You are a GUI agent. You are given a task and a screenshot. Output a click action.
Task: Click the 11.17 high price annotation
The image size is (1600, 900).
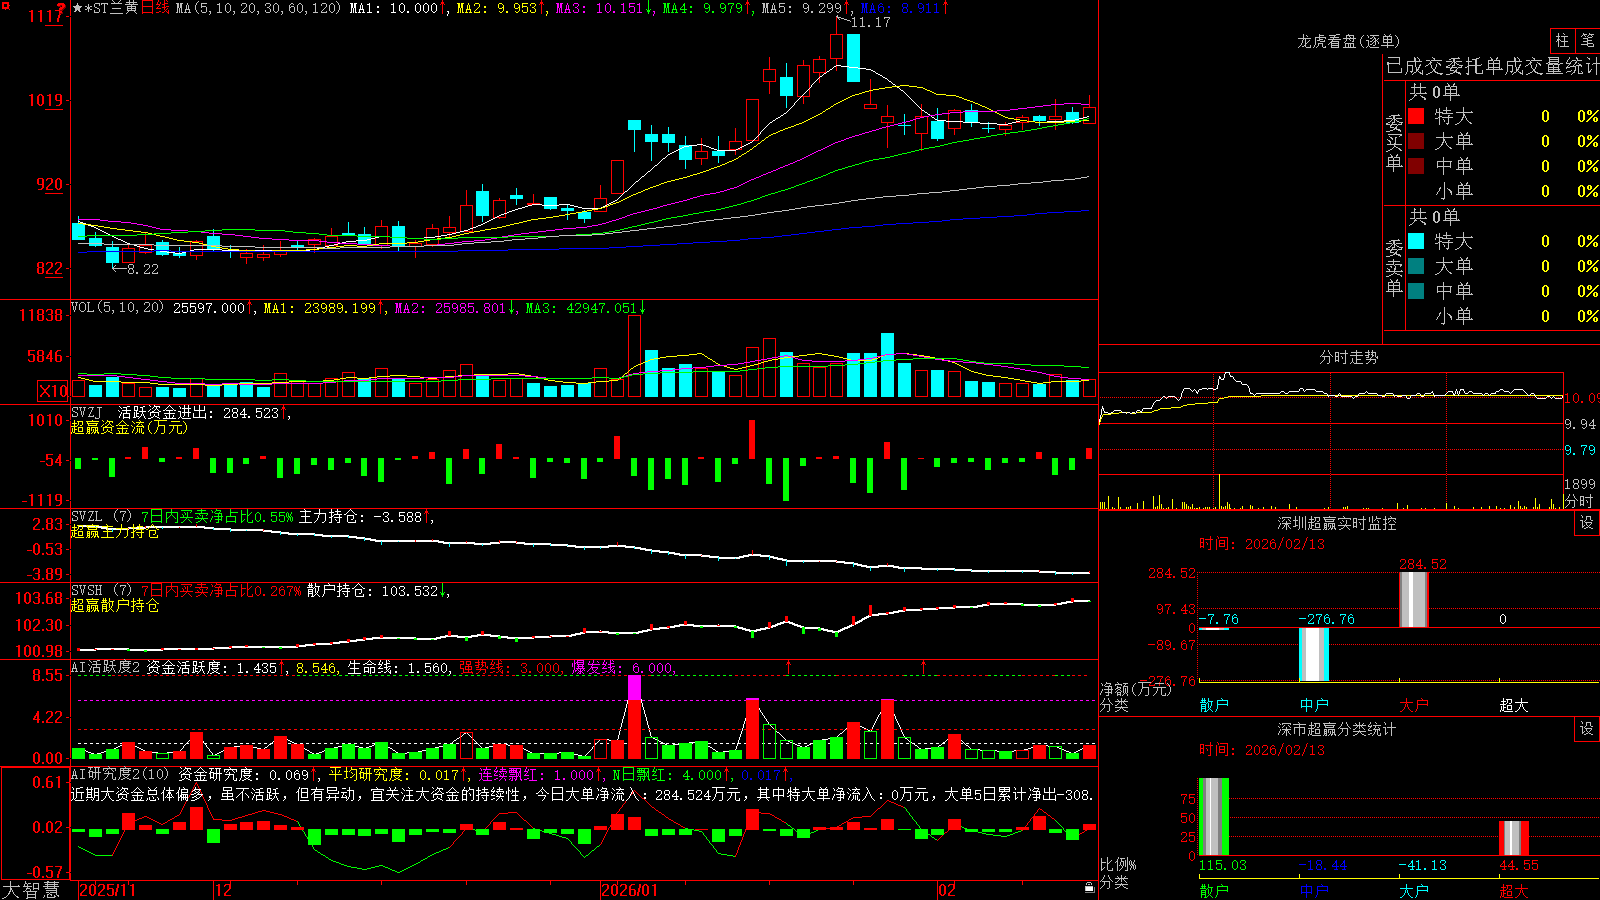pyautogui.click(x=870, y=22)
